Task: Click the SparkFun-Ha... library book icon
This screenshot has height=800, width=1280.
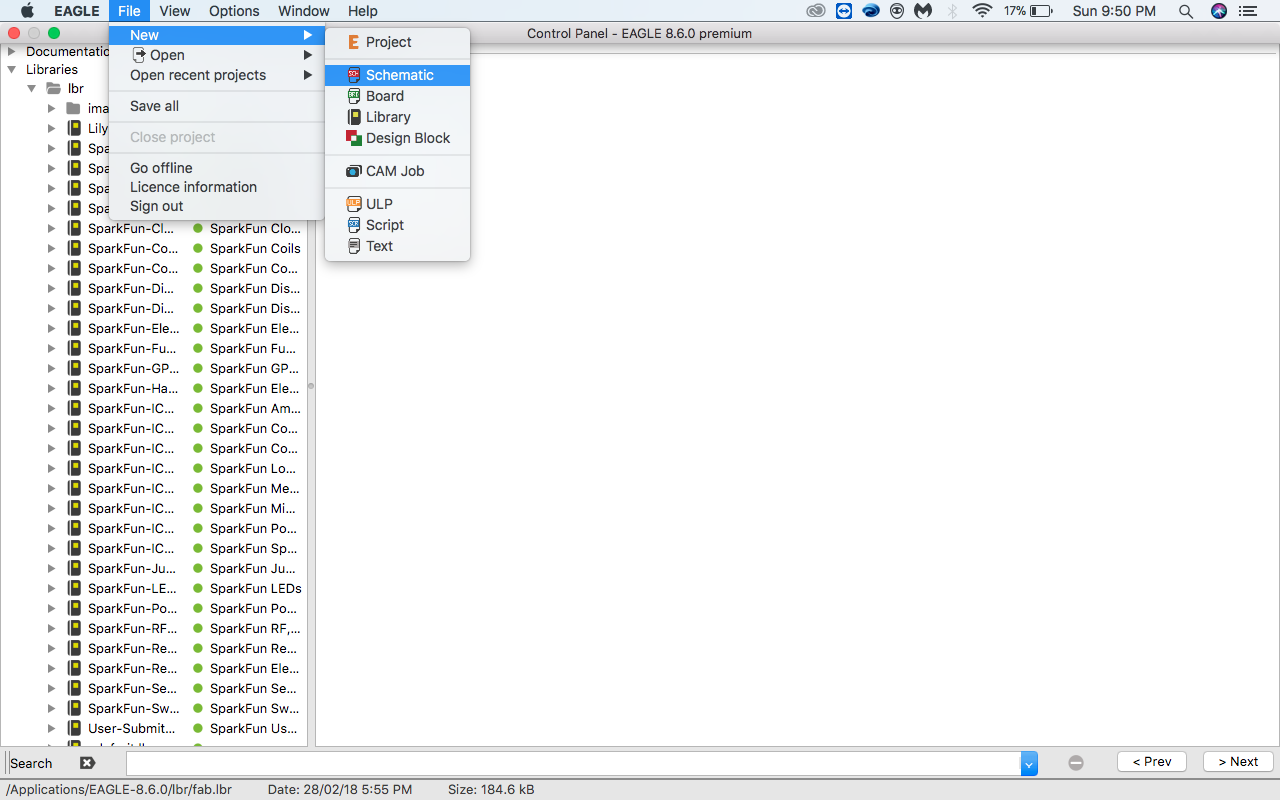Action: coord(74,388)
